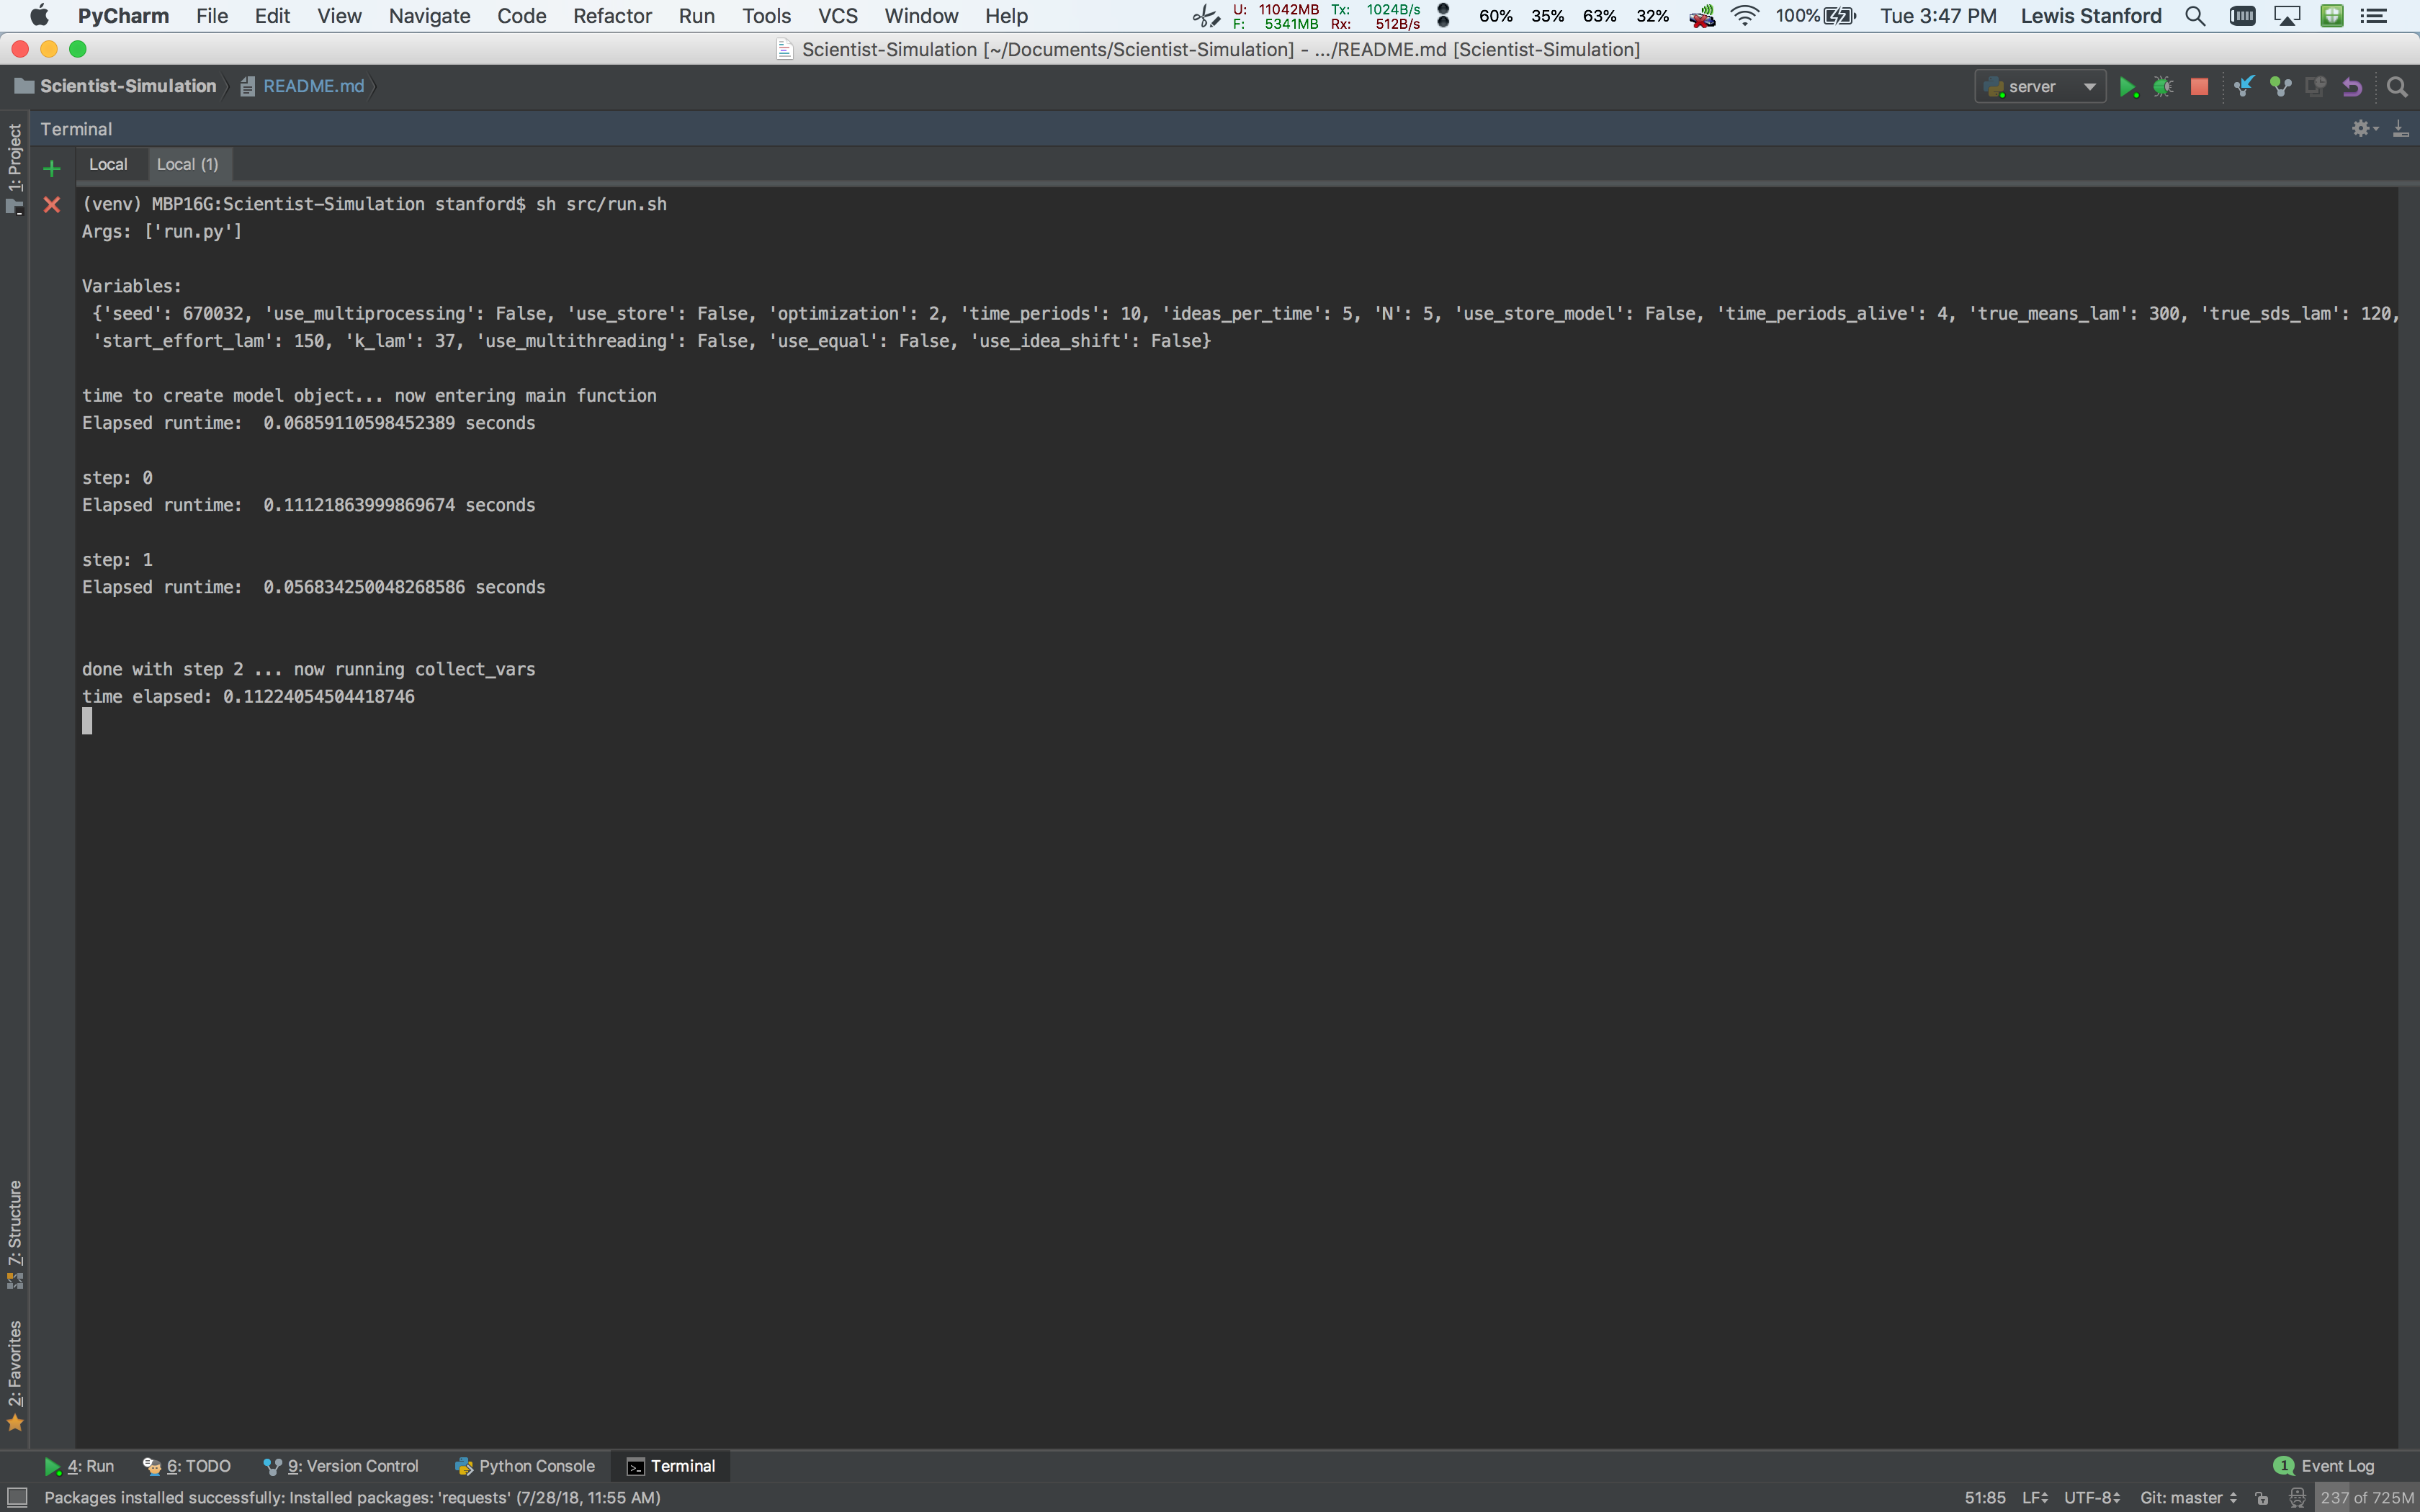
Task: Click the Update Project VCS arrow icon
Action: point(2244,87)
